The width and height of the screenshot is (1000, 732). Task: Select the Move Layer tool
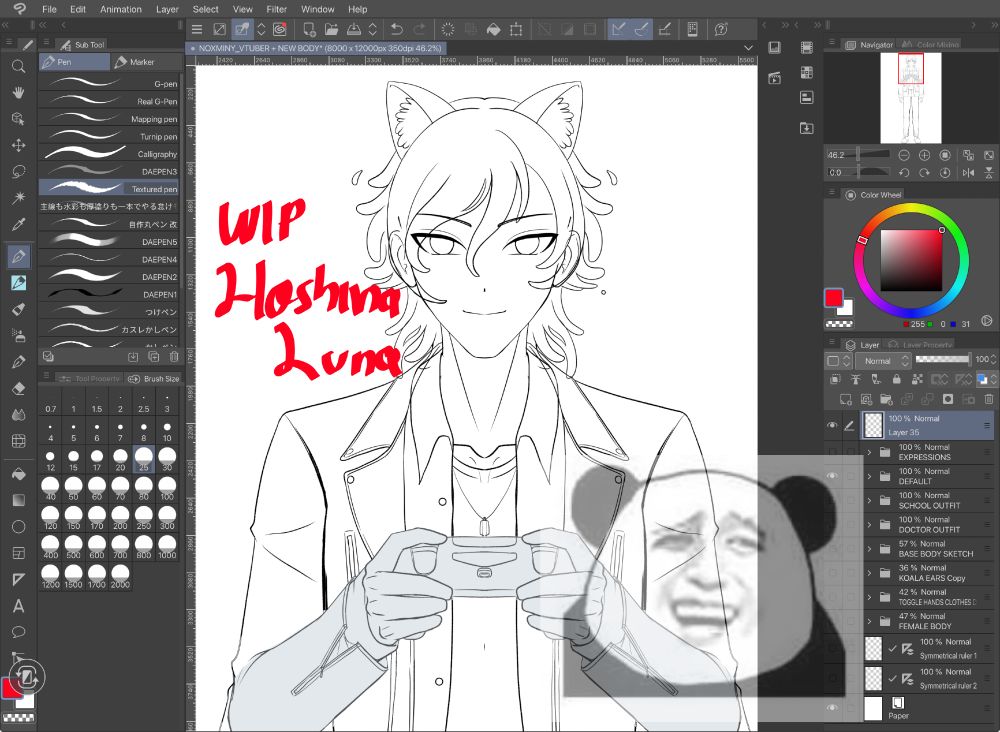(18, 145)
